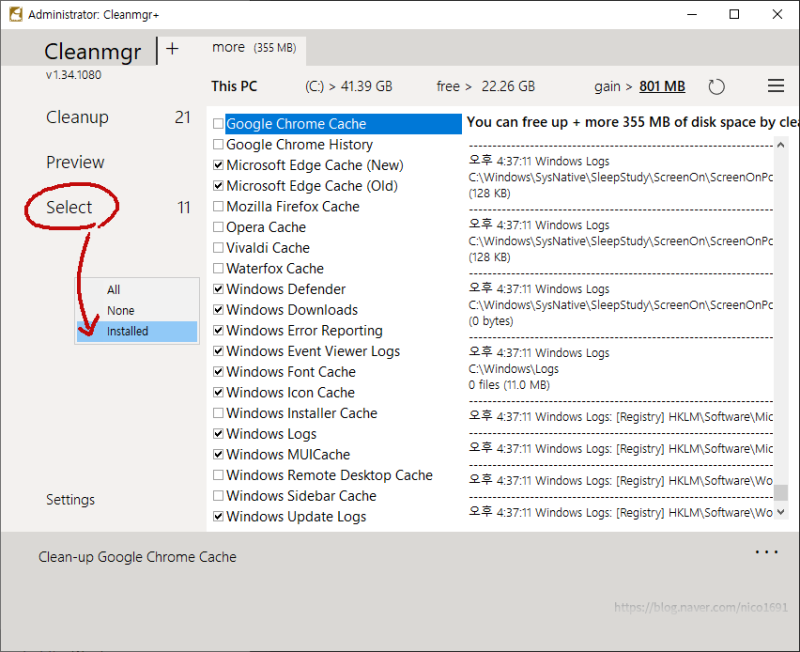Click the scrollbar up arrow in the log panel

(x=781, y=143)
